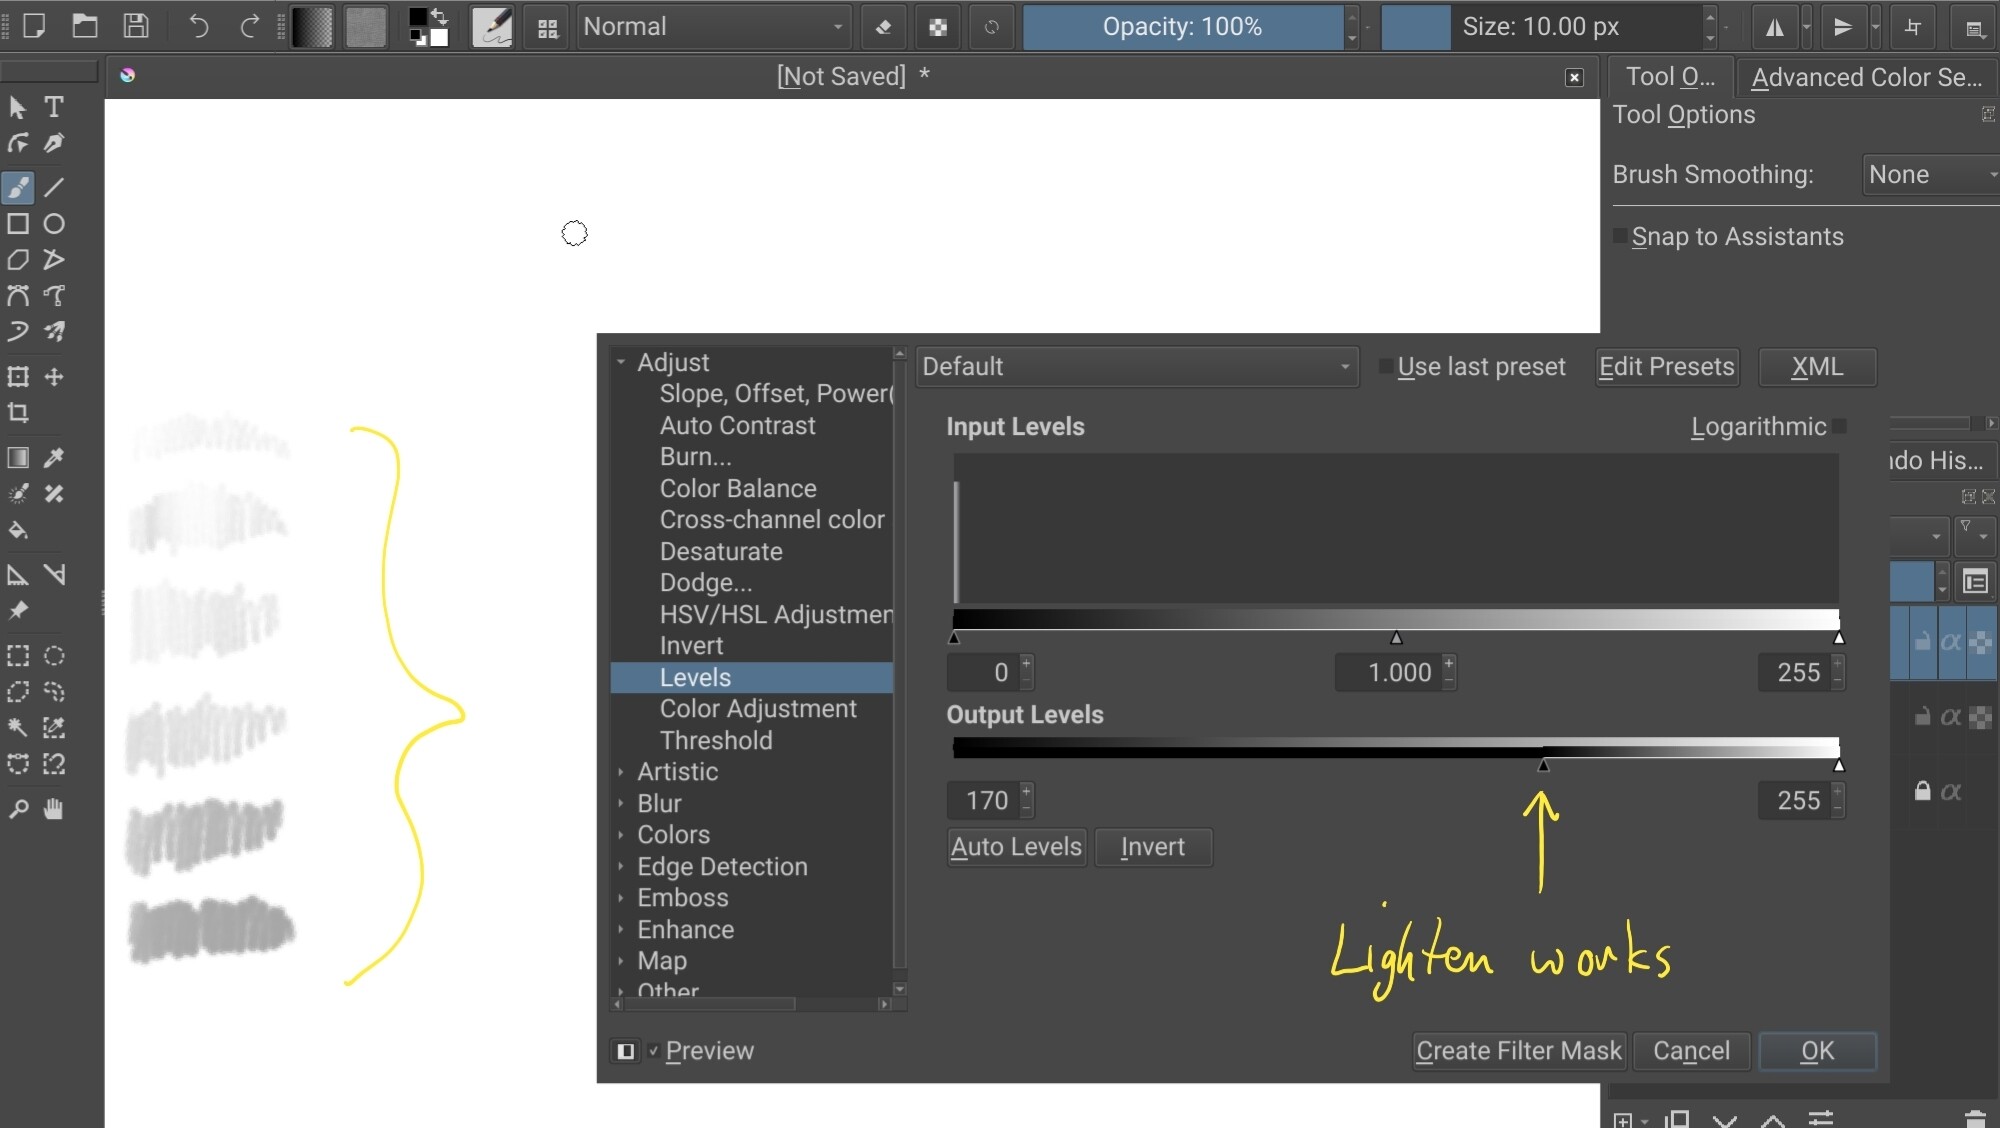Click Create Filter Mask button
Screen dimensions: 2000x1128
(1518, 1051)
